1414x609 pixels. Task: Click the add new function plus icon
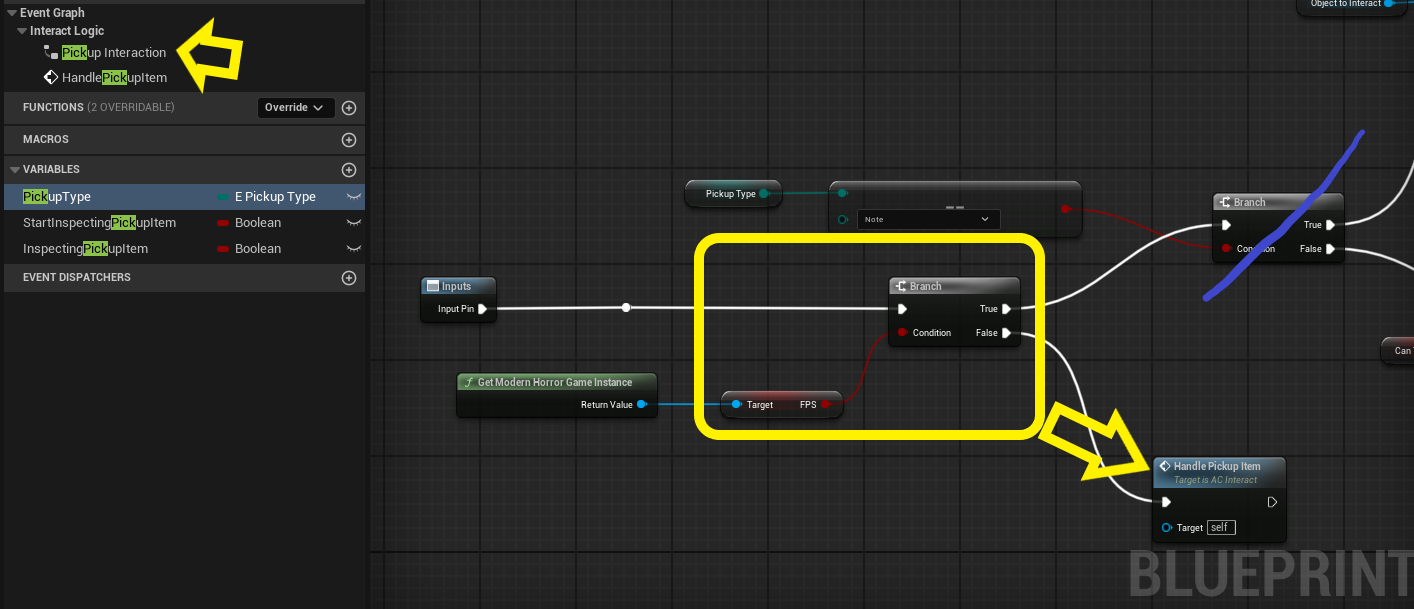(x=349, y=108)
